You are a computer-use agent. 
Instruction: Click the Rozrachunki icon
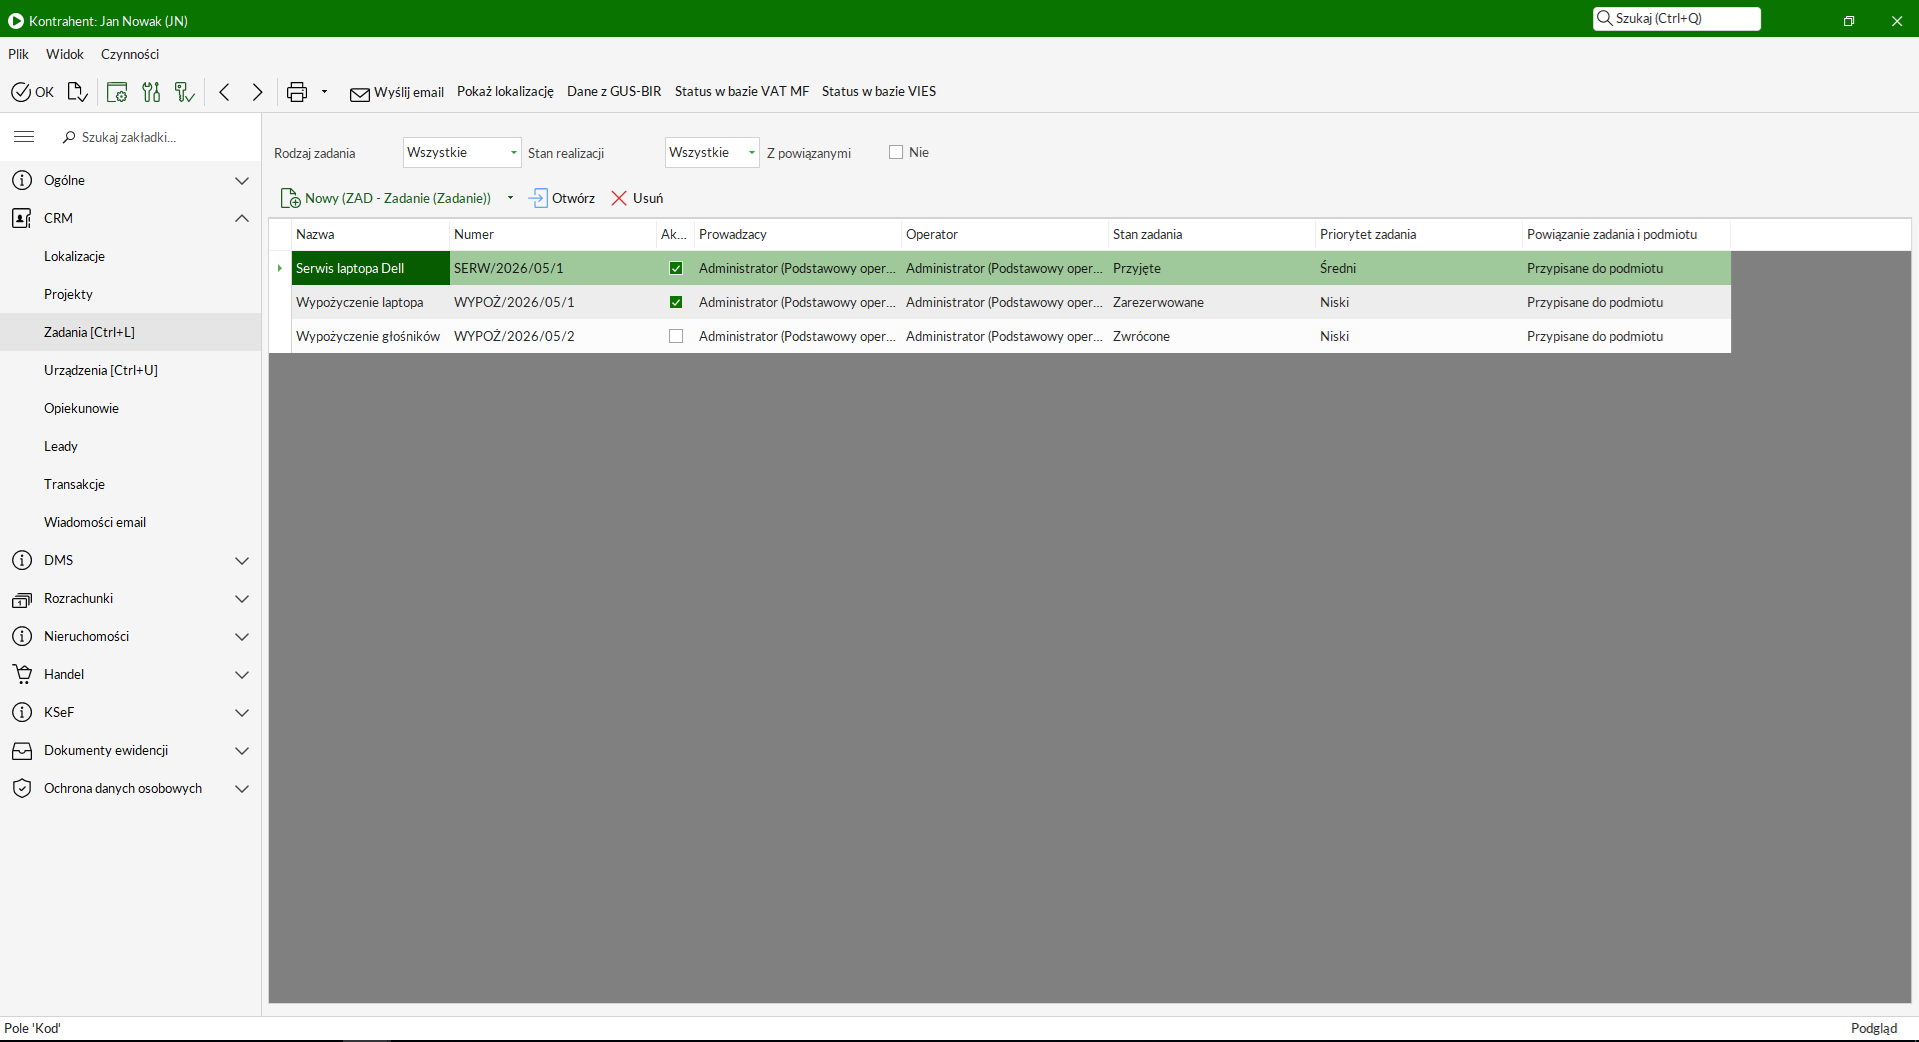pyautogui.click(x=22, y=599)
